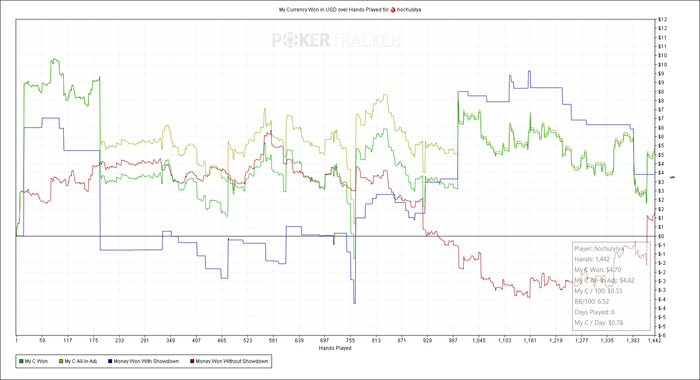The image size is (700, 380).
Task: Click the x-axis tick label 291
Action: point(145,341)
